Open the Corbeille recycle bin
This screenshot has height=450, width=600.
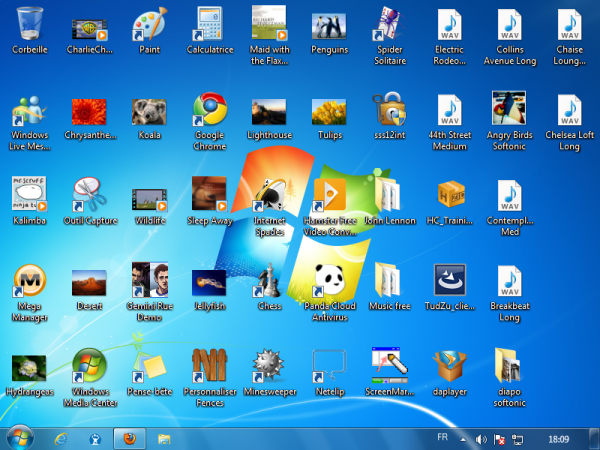29,24
